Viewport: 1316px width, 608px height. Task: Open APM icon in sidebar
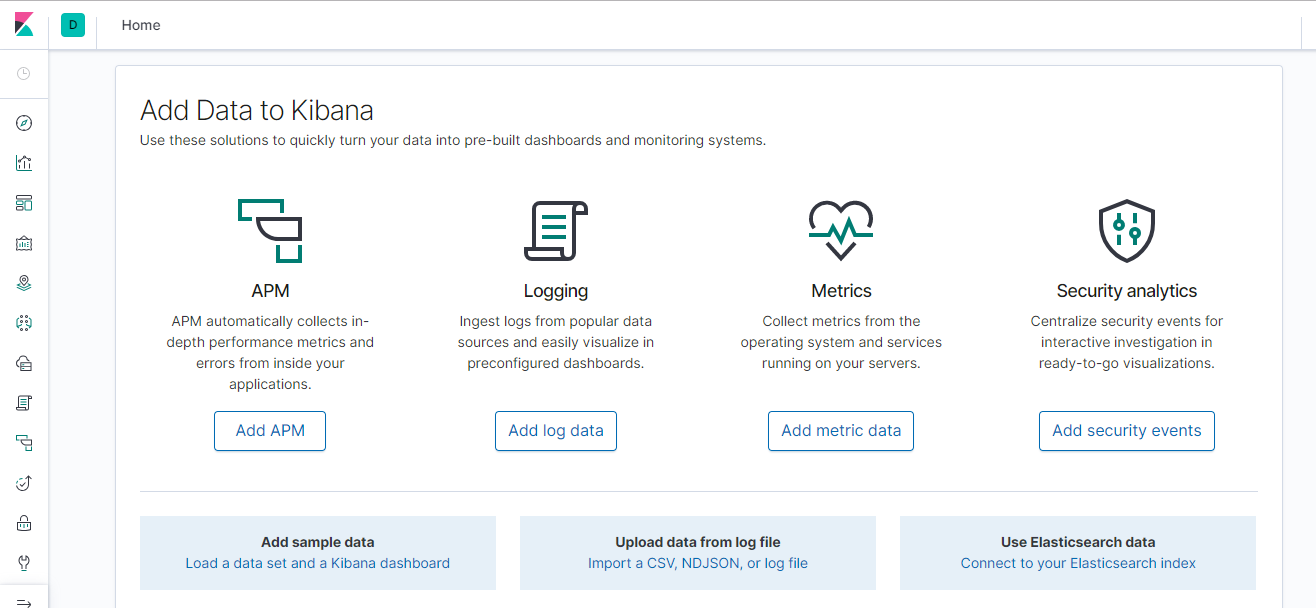[24, 443]
